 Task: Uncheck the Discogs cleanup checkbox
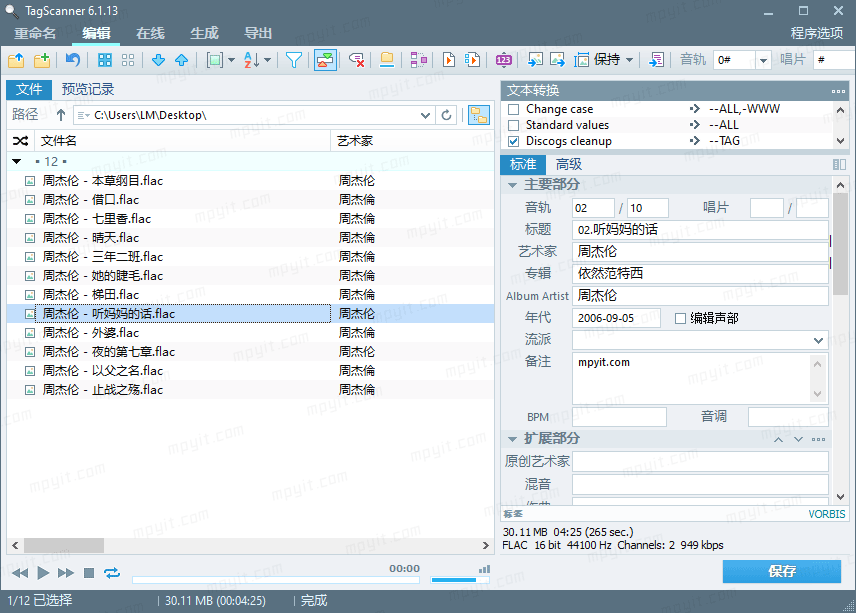tap(514, 141)
